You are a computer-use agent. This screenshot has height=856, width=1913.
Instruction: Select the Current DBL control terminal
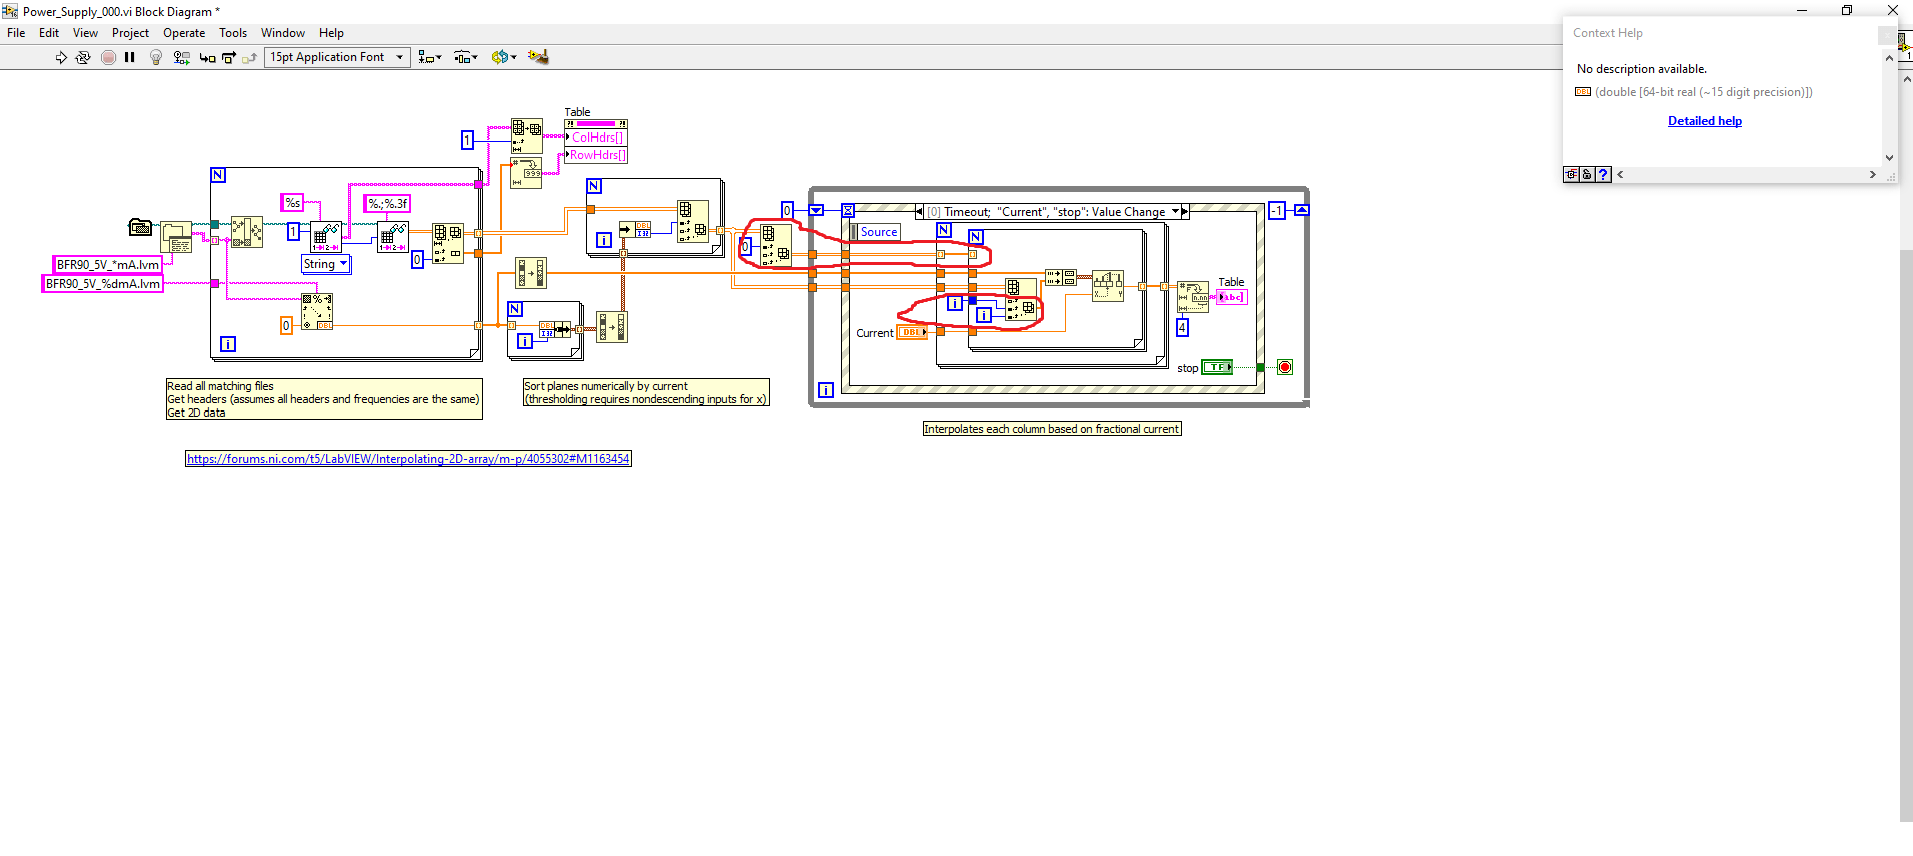pyautogui.click(x=912, y=333)
